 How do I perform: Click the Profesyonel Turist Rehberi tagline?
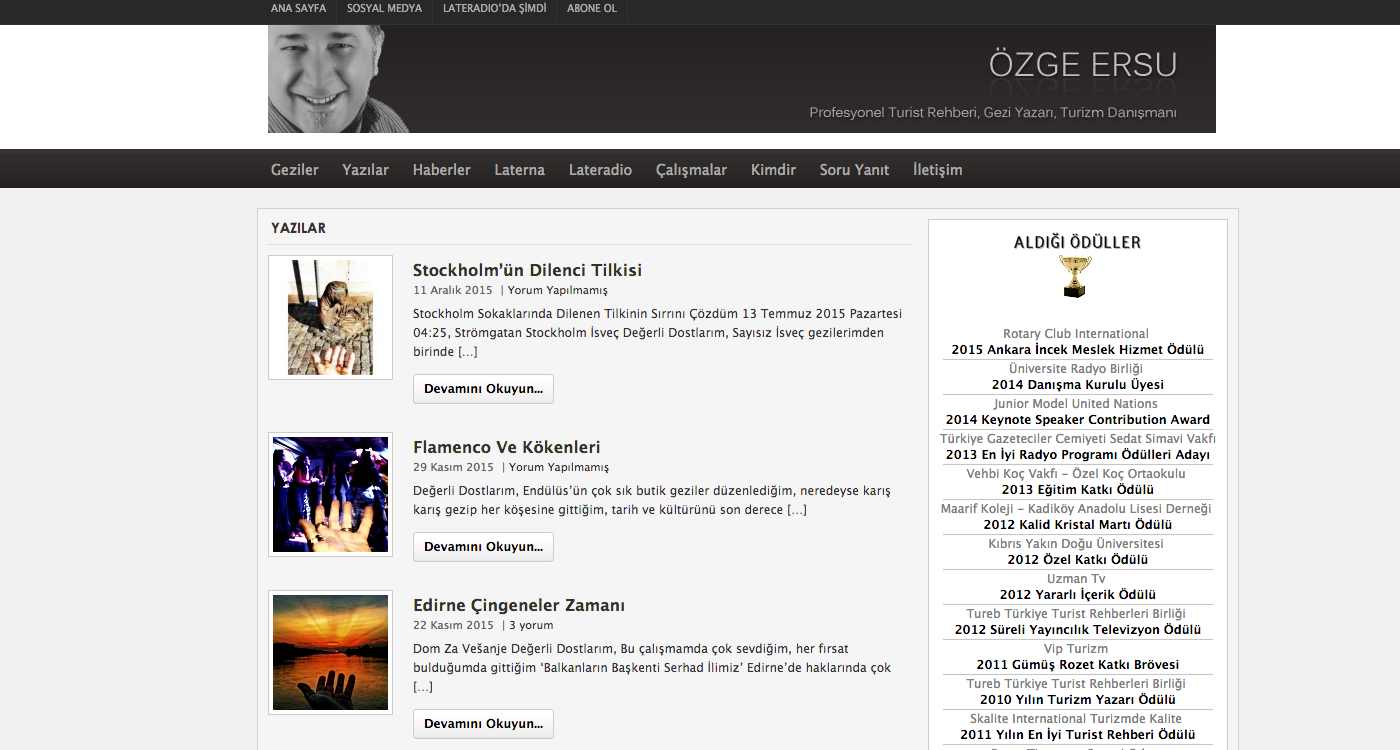[x=993, y=113]
